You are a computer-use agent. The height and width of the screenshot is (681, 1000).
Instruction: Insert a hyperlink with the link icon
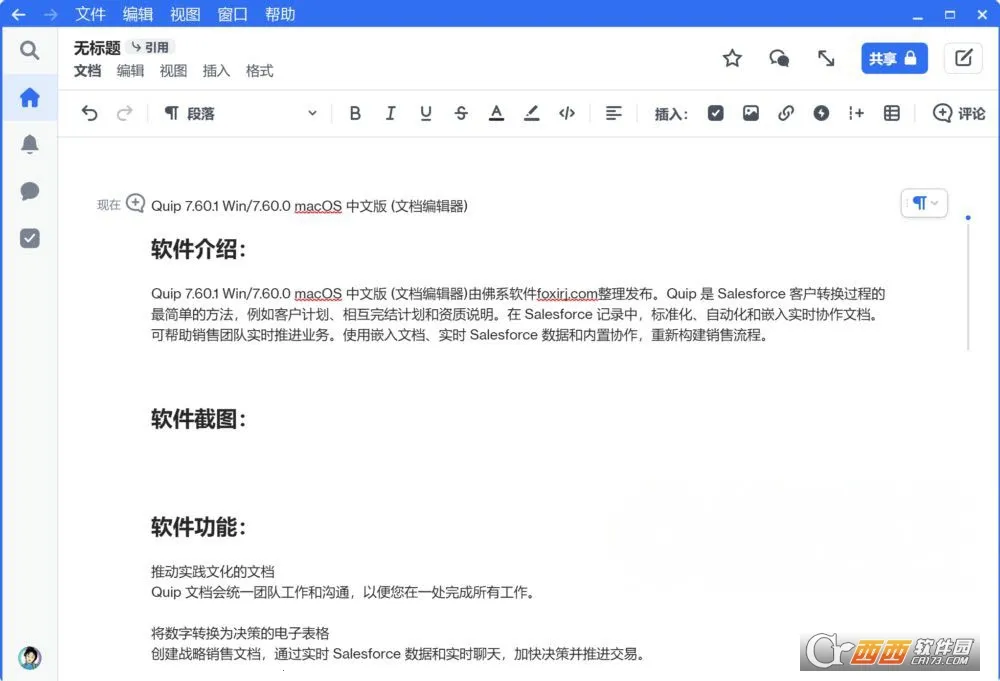coord(786,113)
